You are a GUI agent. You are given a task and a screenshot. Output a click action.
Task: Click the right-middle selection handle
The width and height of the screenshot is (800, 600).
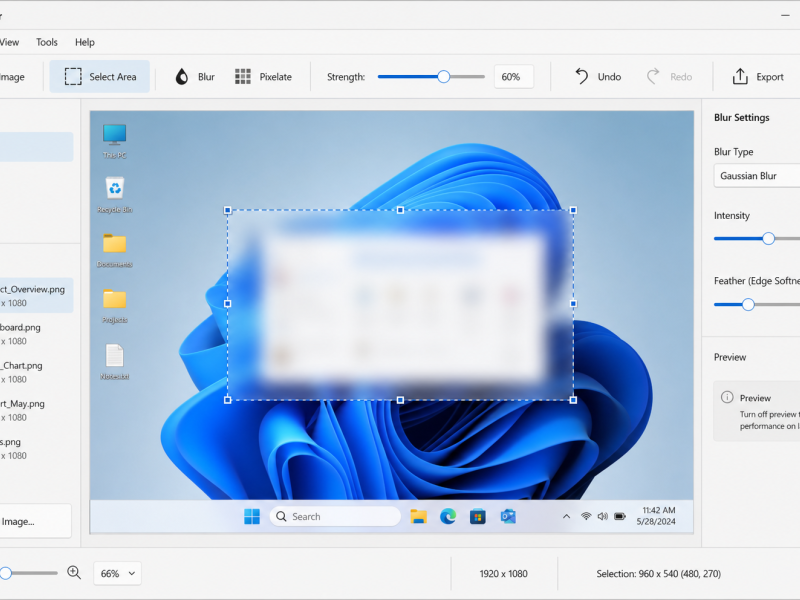point(573,304)
